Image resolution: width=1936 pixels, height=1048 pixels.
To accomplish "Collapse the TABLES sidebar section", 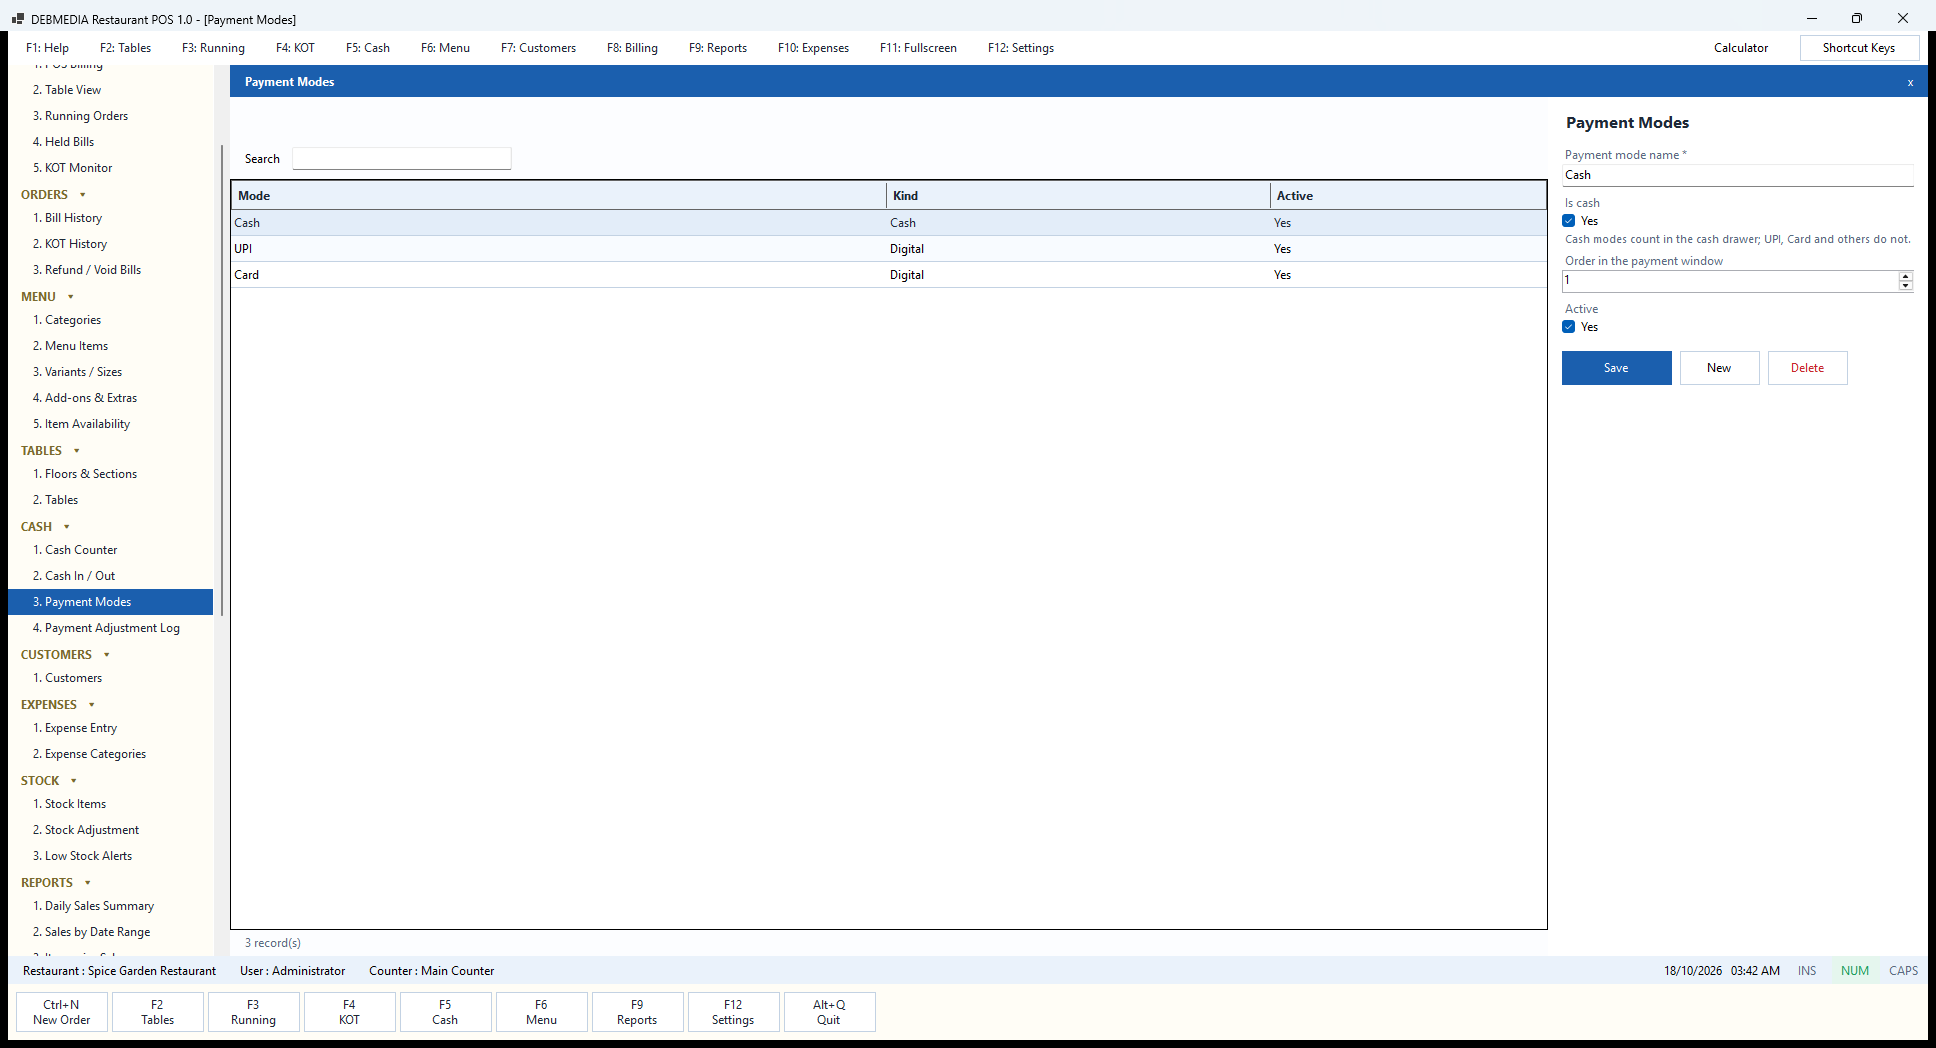I will point(77,451).
